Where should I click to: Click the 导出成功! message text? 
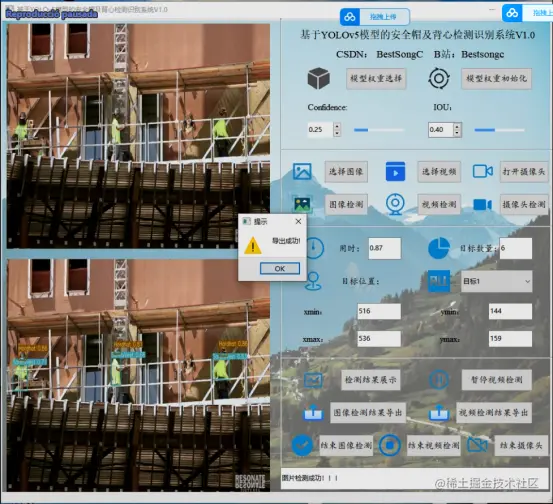point(286,241)
